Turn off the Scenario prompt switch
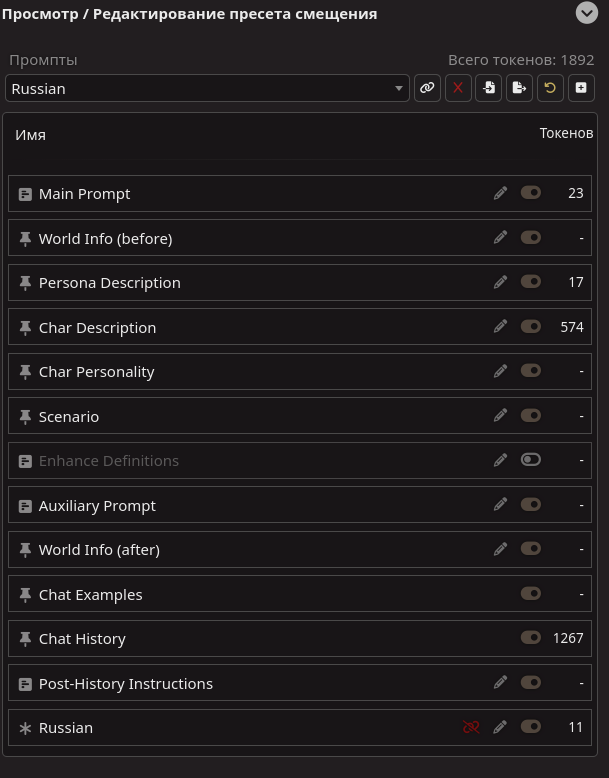The height and width of the screenshot is (778, 609). click(x=531, y=415)
